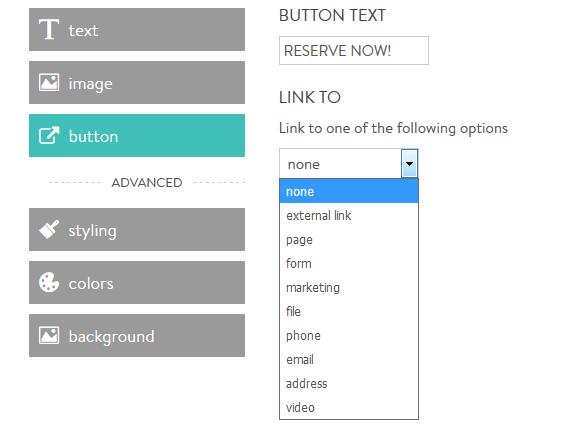561x428 pixels.
Task: Click the button external-link icon
Action: tap(49, 136)
